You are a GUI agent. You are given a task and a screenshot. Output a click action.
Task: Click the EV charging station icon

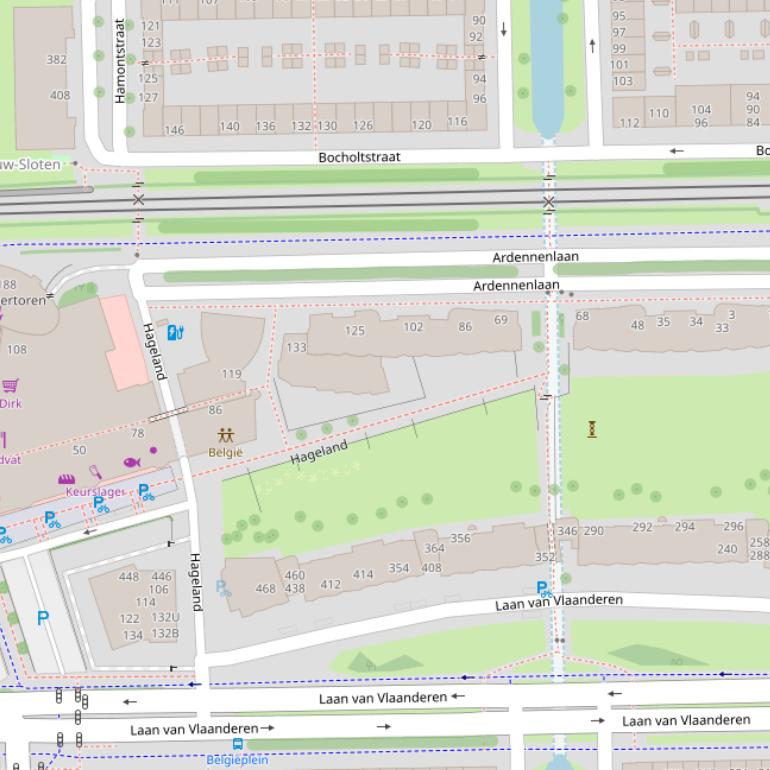click(x=175, y=332)
